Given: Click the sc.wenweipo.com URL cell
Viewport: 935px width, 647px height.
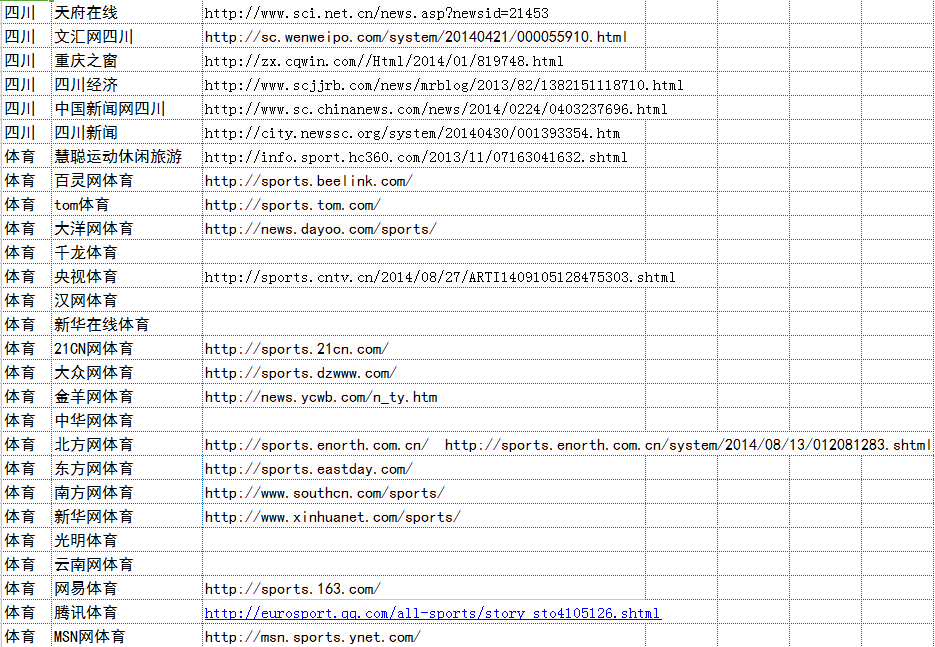Looking at the screenshot, I should click(424, 36).
